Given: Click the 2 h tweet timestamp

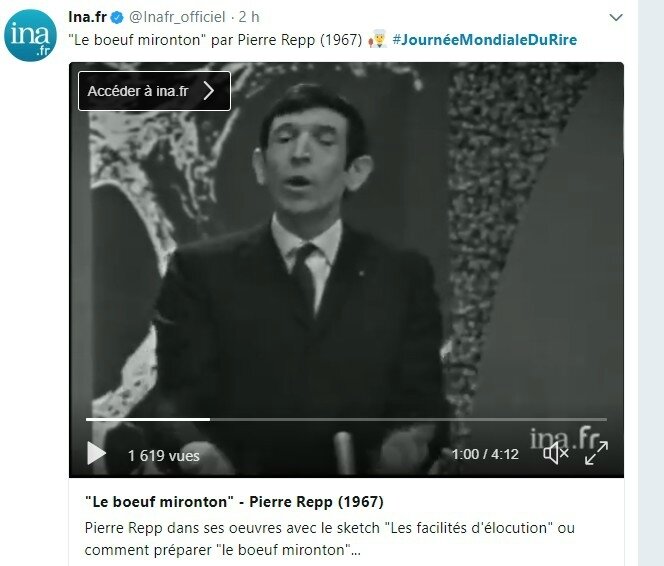Looking at the screenshot, I should click(249, 17).
